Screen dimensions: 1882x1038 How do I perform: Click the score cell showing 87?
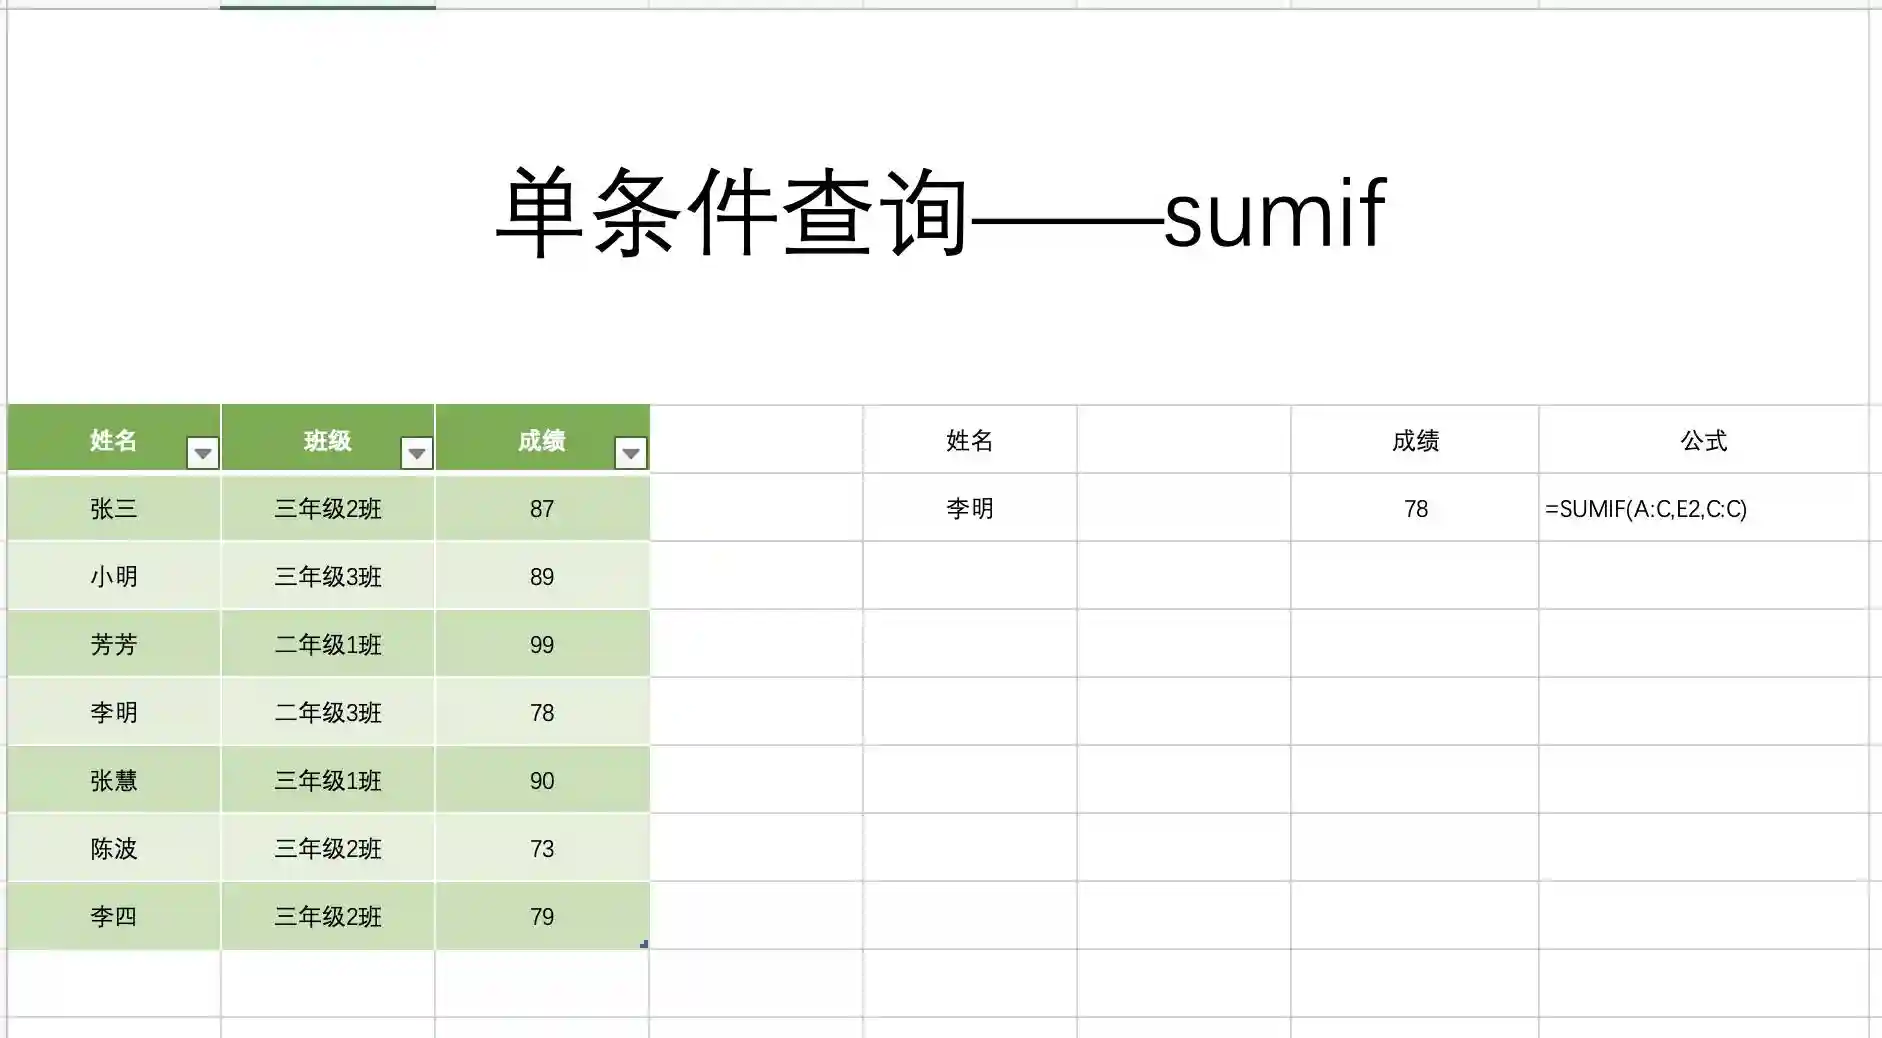542,509
